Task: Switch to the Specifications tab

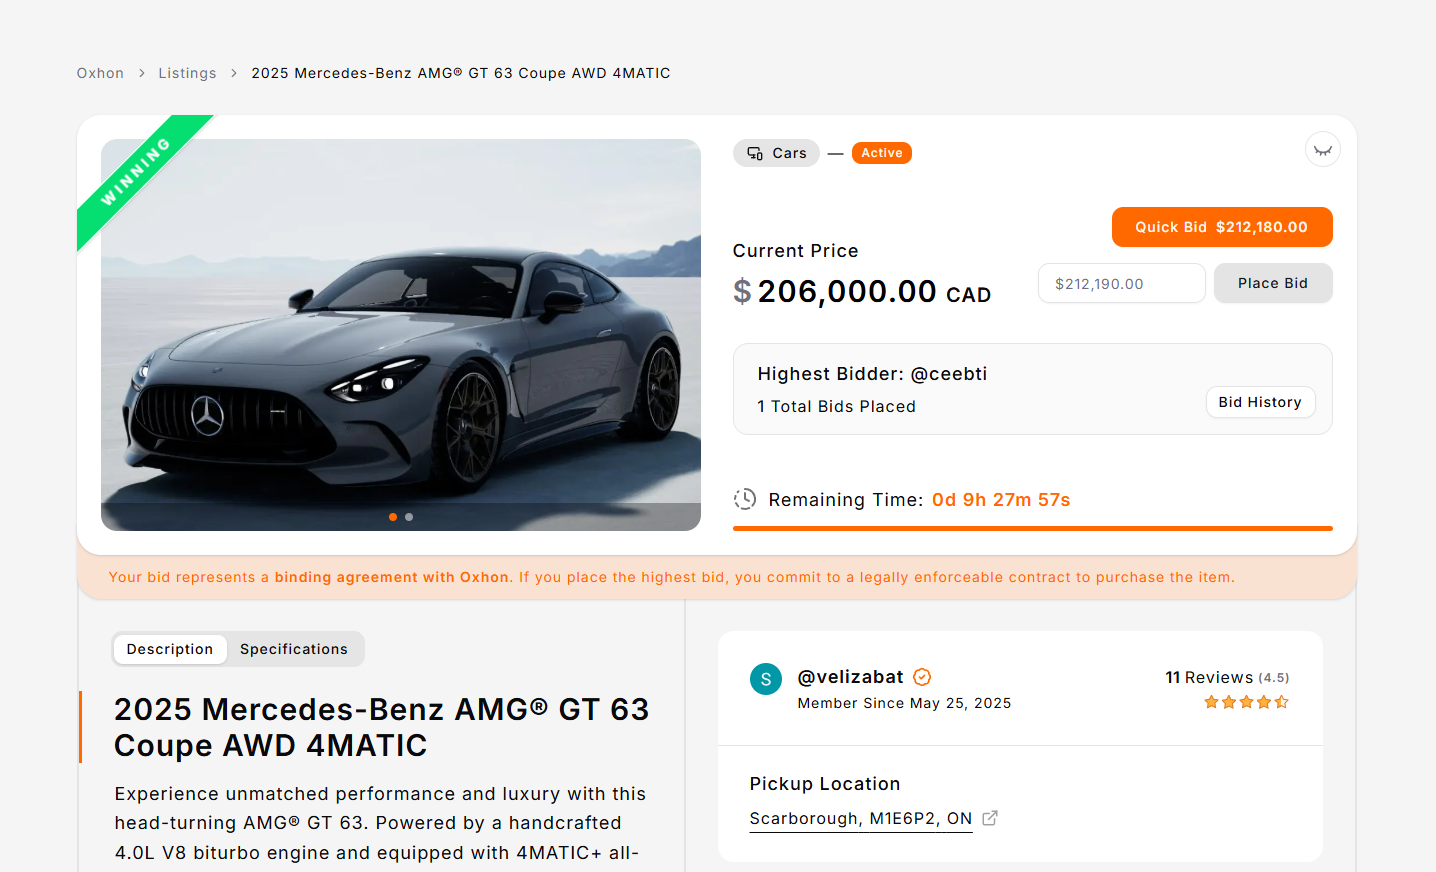Action: coord(294,649)
